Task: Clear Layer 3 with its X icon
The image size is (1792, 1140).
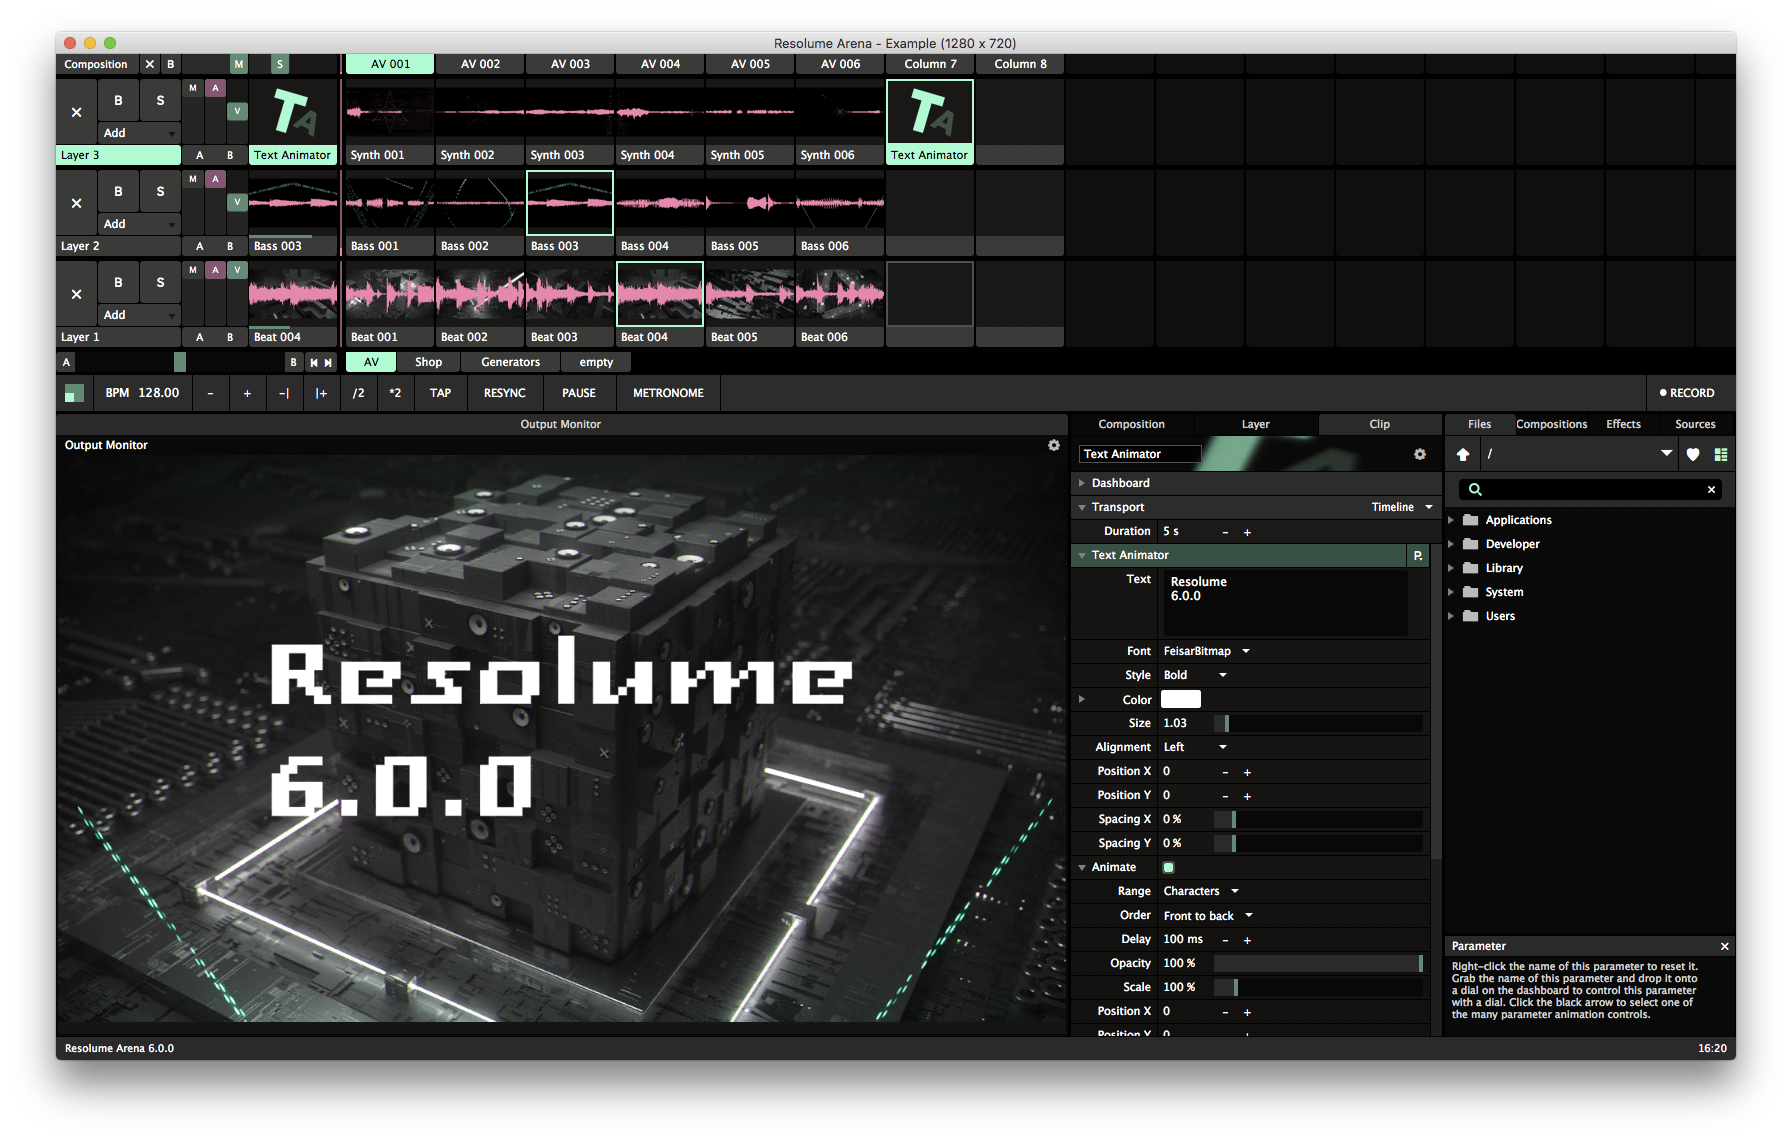Action: tap(76, 112)
